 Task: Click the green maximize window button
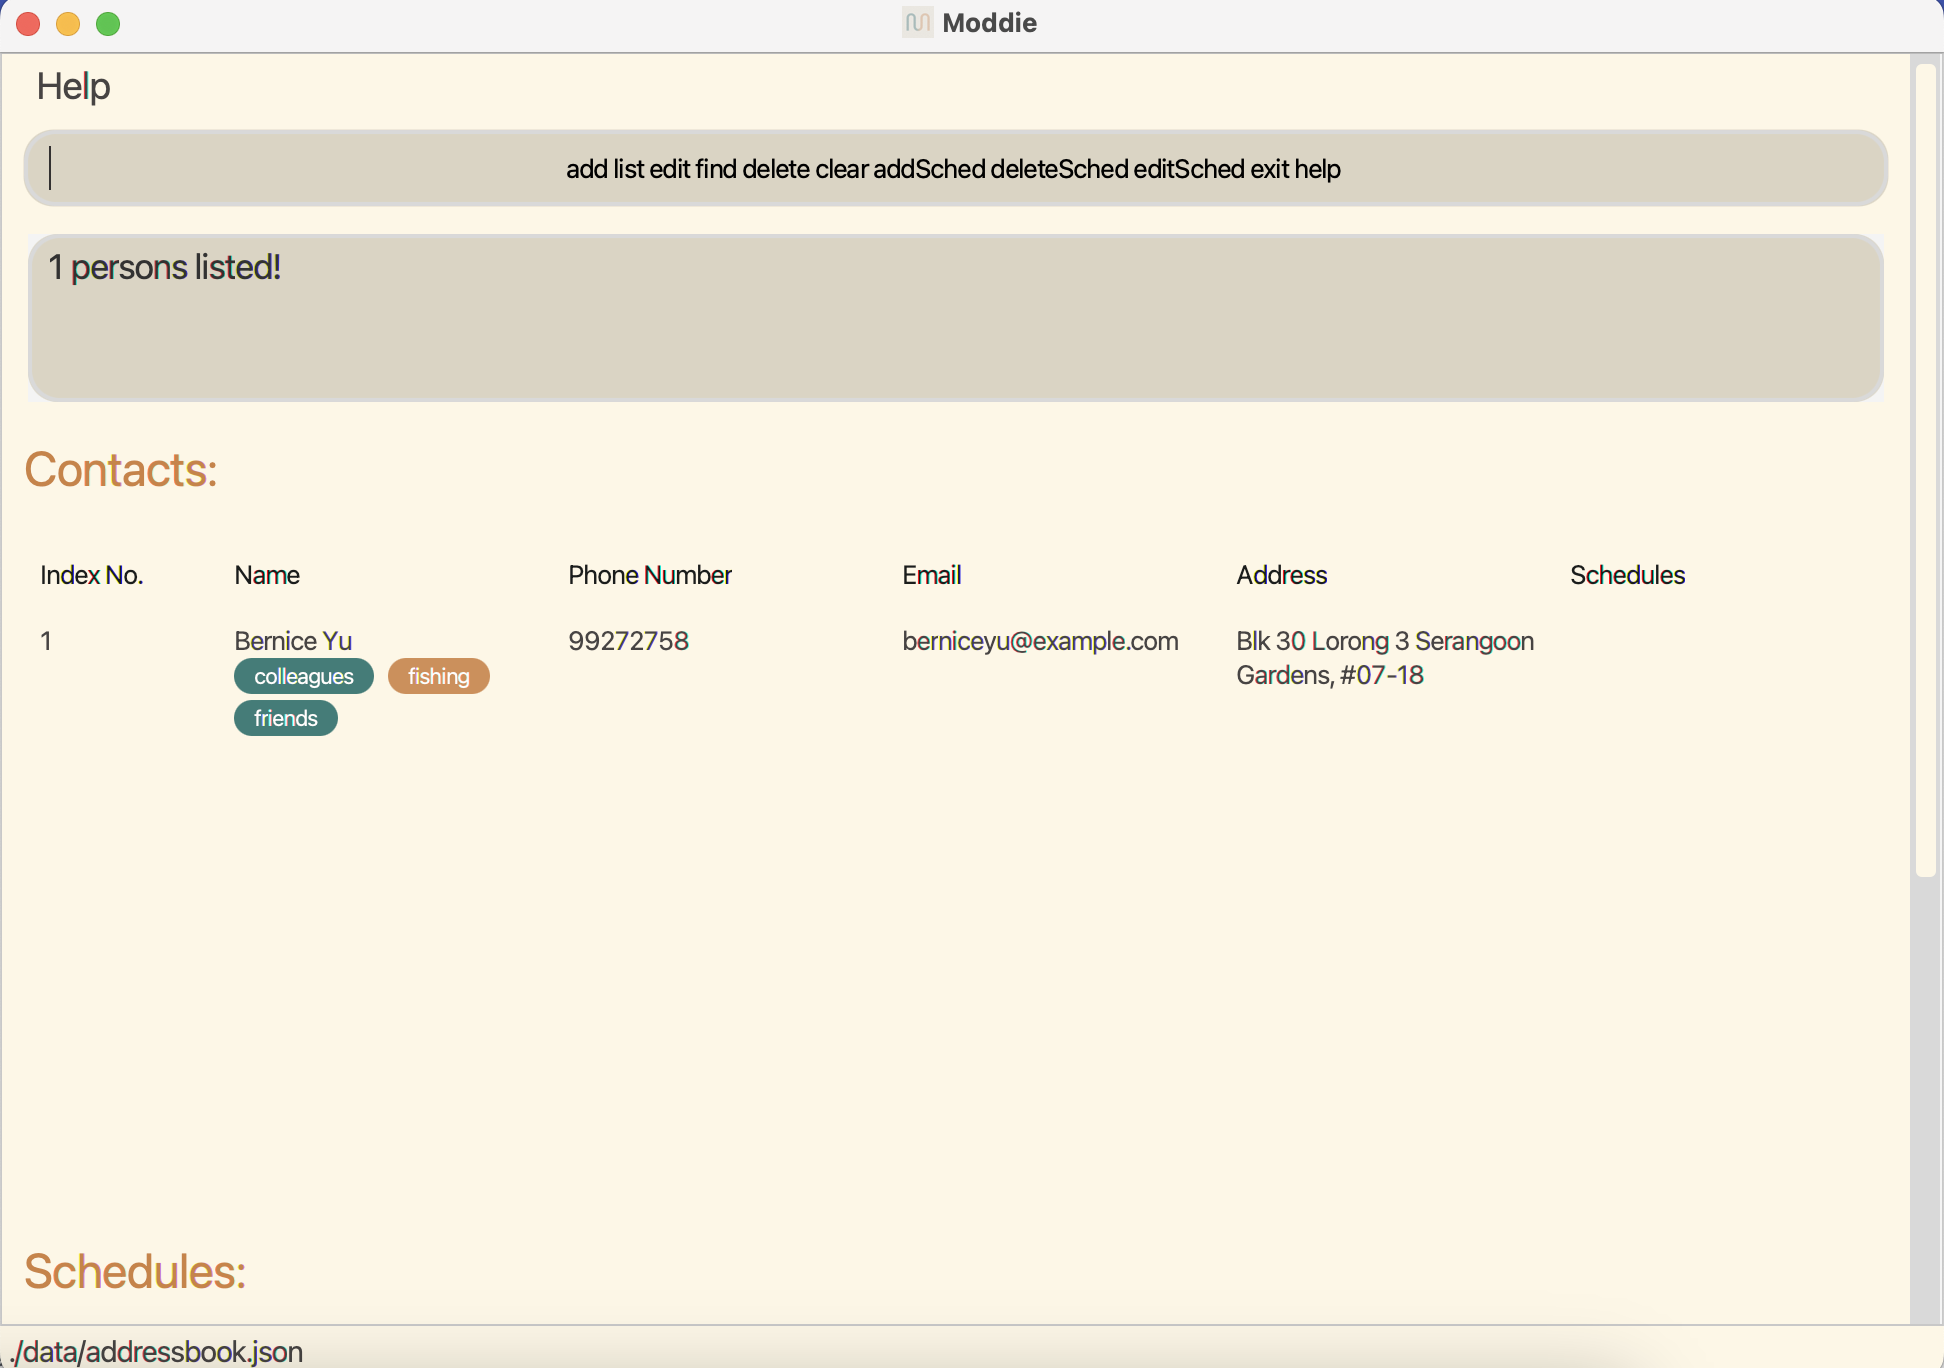[108, 23]
